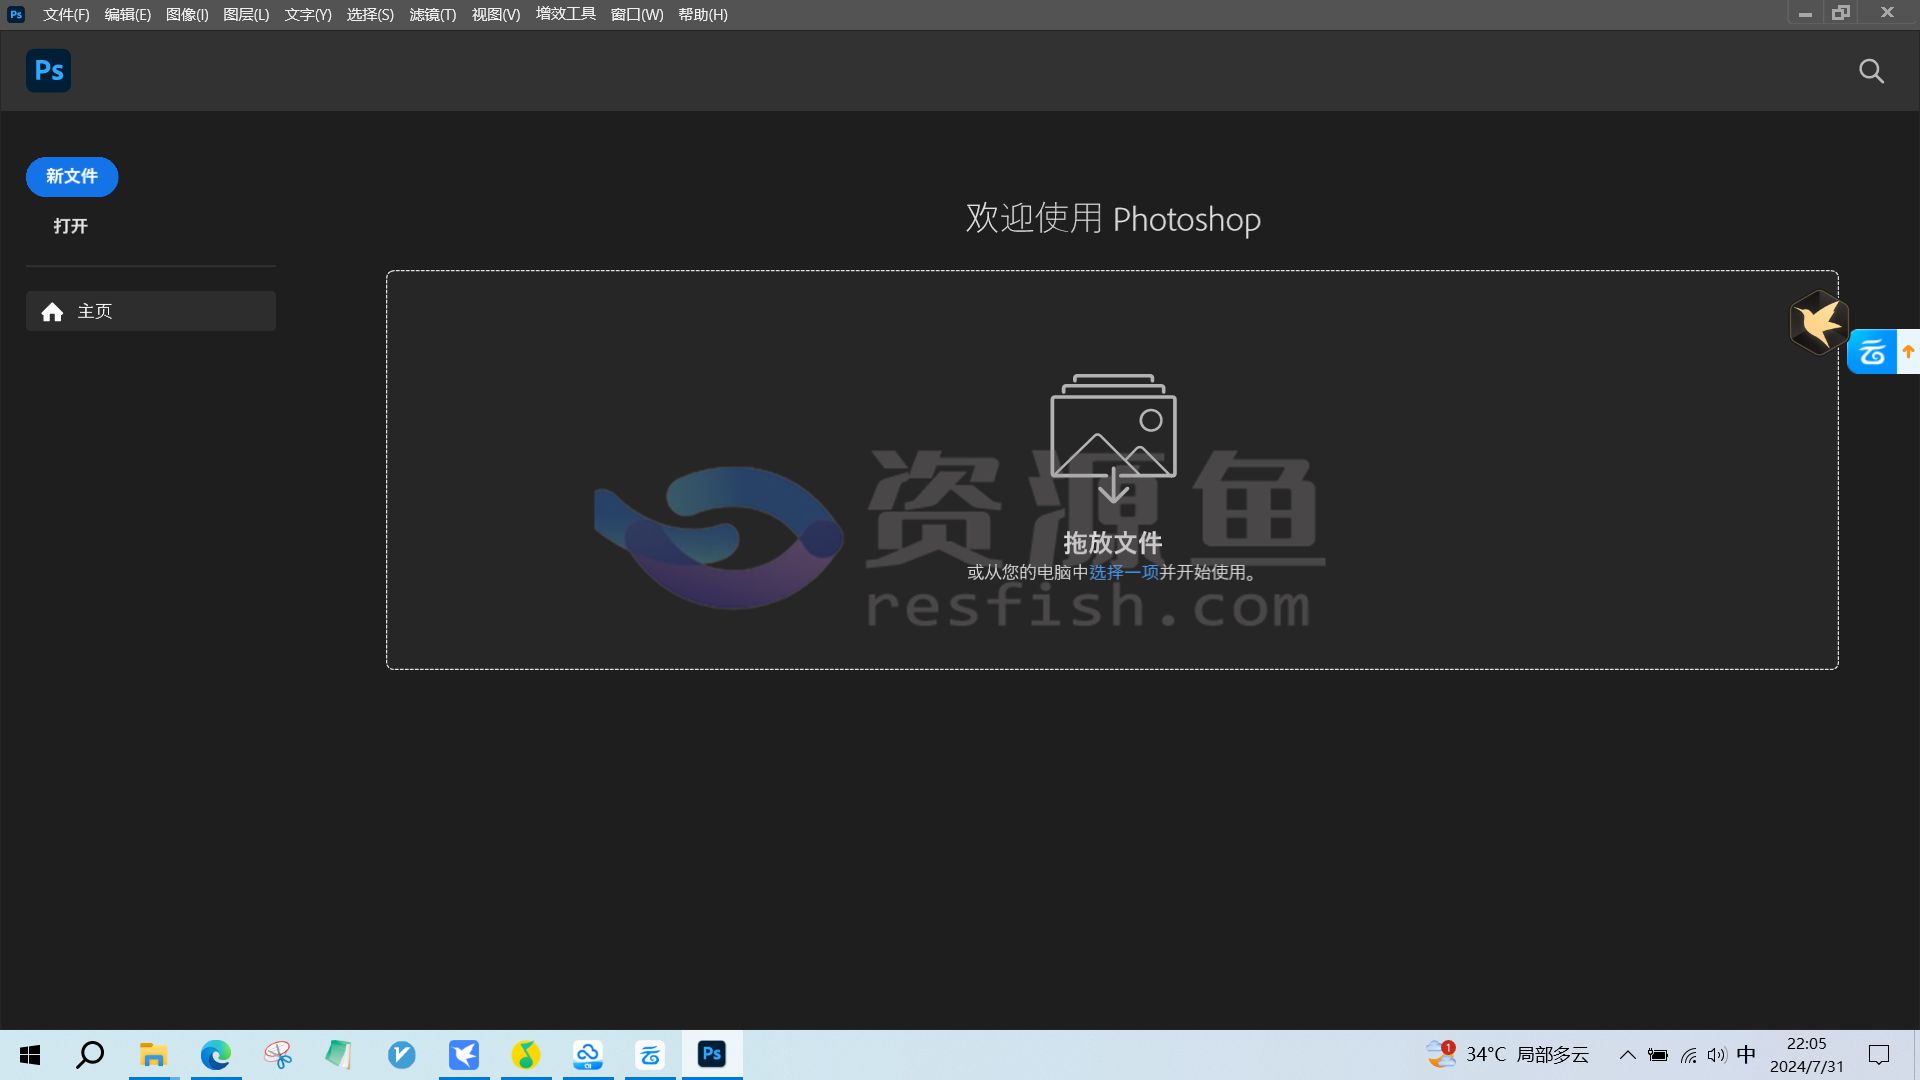Toggle the 中 input method indicator
The width and height of the screenshot is (1920, 1080).
click(1746, 1055)
